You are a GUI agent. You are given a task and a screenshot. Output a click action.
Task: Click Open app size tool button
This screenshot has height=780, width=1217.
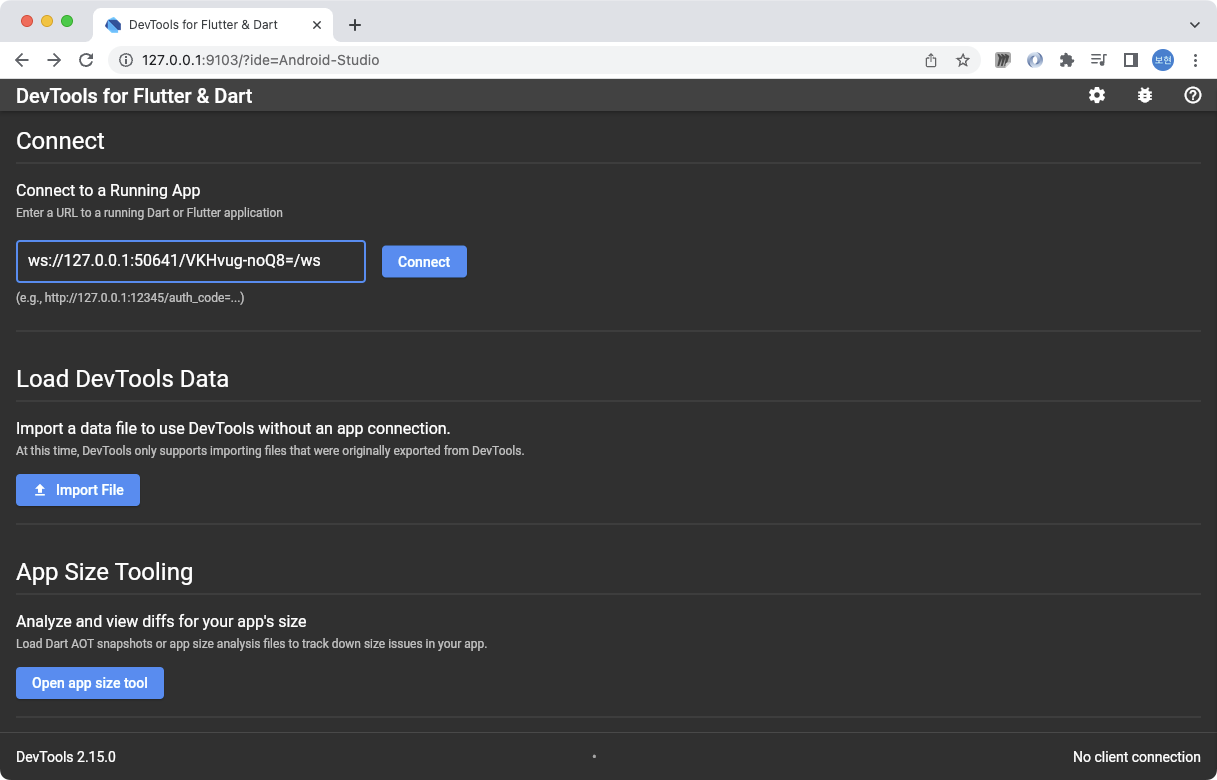90,683
